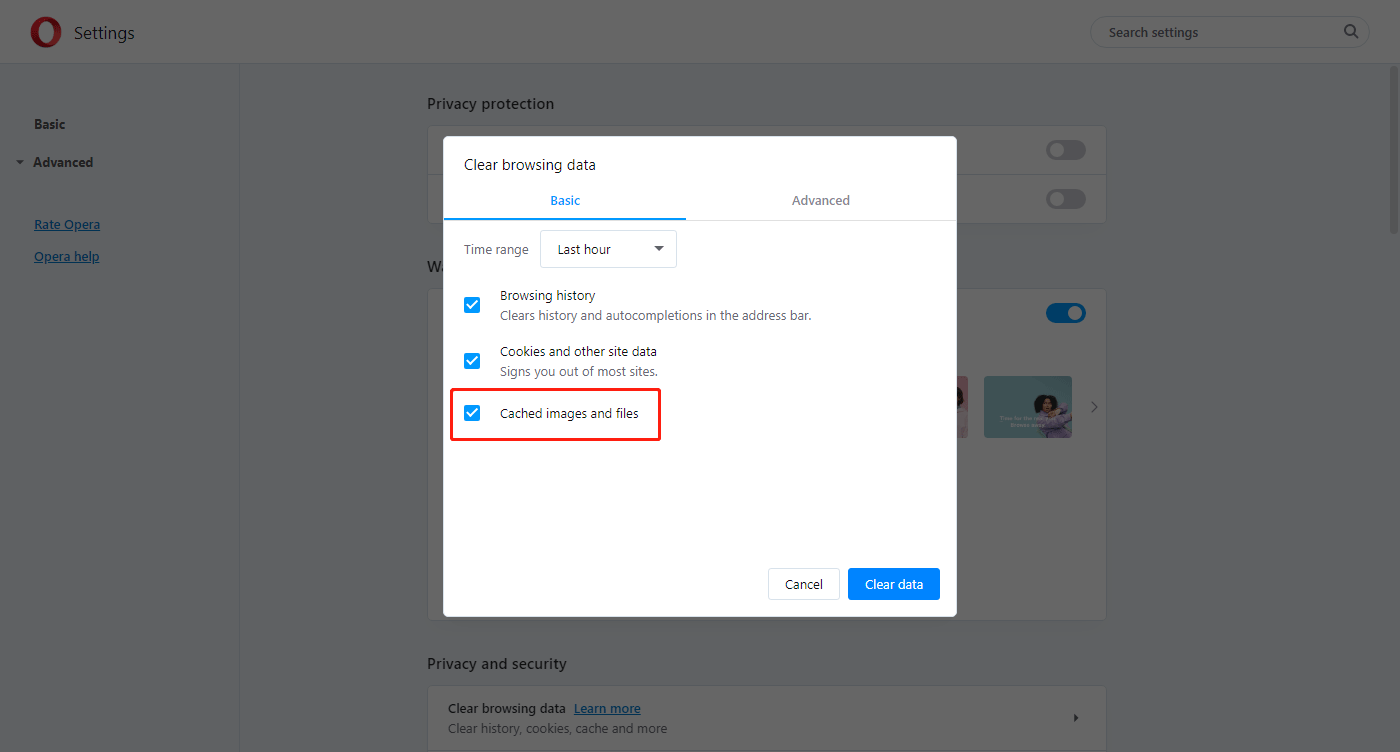Uncheck Browsing history
Screen dimensions: 1400x752
[471, 305]
